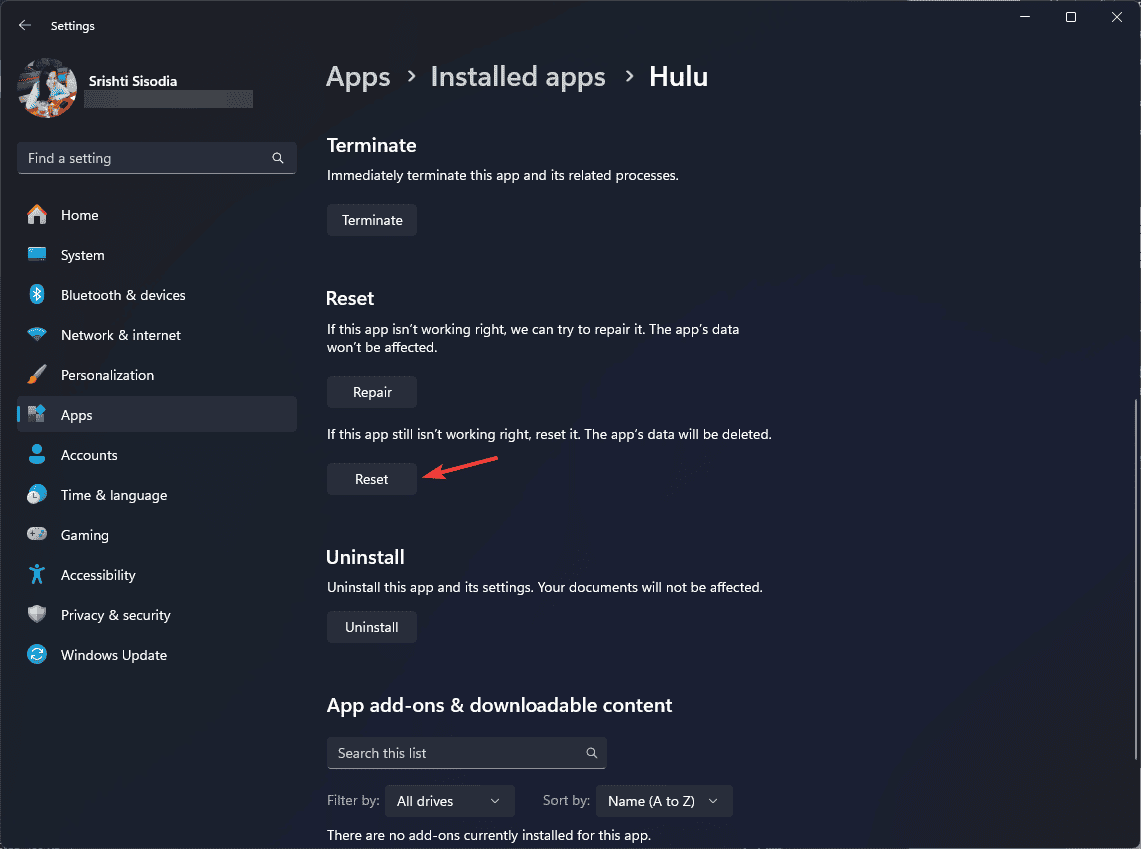Click the Accessibility figure icon
Image resolution: width=1141 pixels, height=849 pixels.
click(x=37, y=575)
